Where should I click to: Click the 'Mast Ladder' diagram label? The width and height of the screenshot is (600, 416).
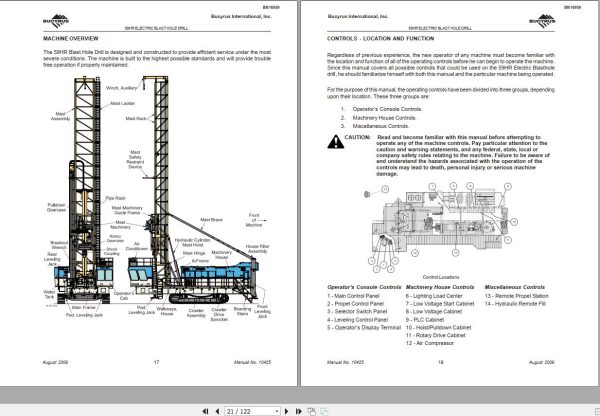(123, 103)
